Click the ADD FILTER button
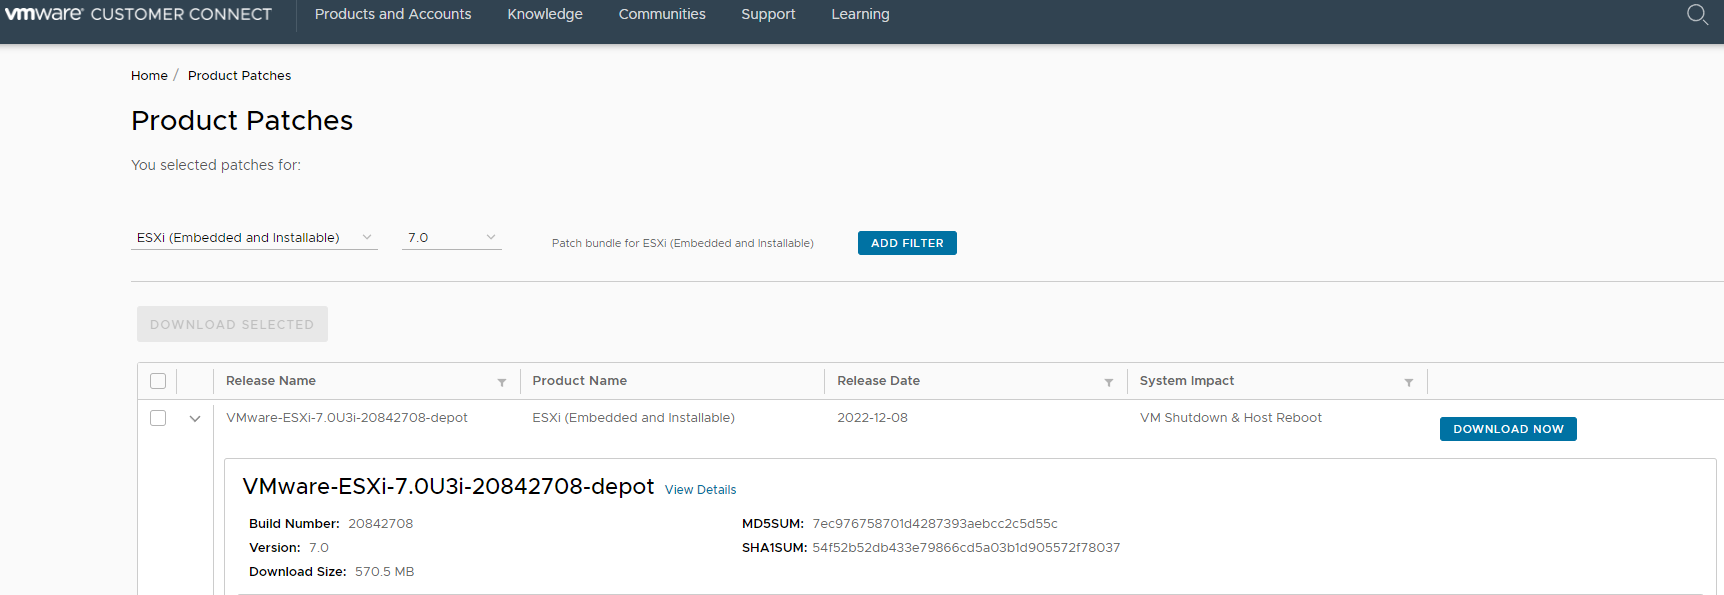The height and width of the screenshot is (595, 1724). [907, 243]
